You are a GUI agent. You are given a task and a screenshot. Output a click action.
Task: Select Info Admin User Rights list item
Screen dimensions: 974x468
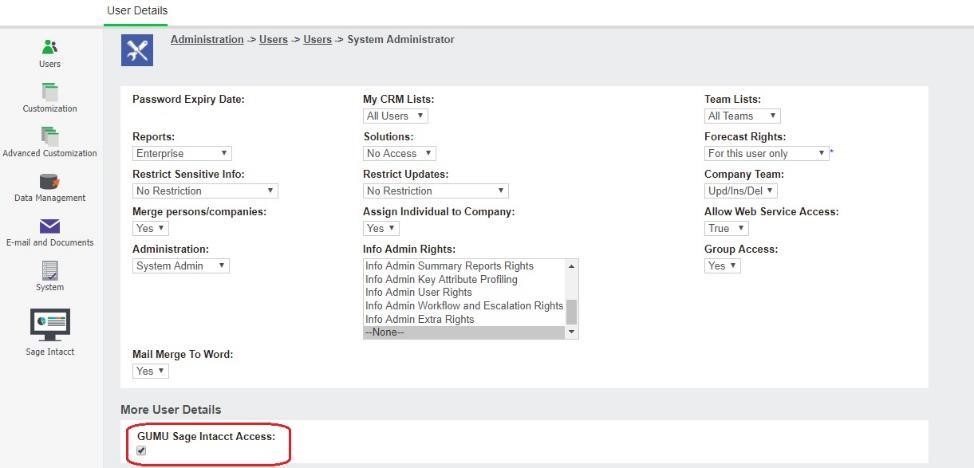[x=419, y=293]
